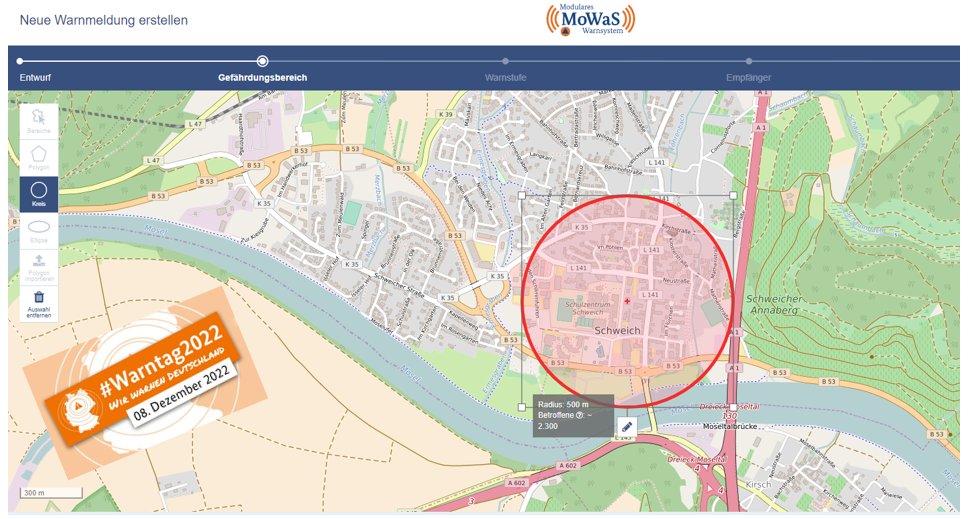Click the Moseltalbrücke label on map
Image resolution: width=970 pixels, height=519 pixels.
coord(731,427)
